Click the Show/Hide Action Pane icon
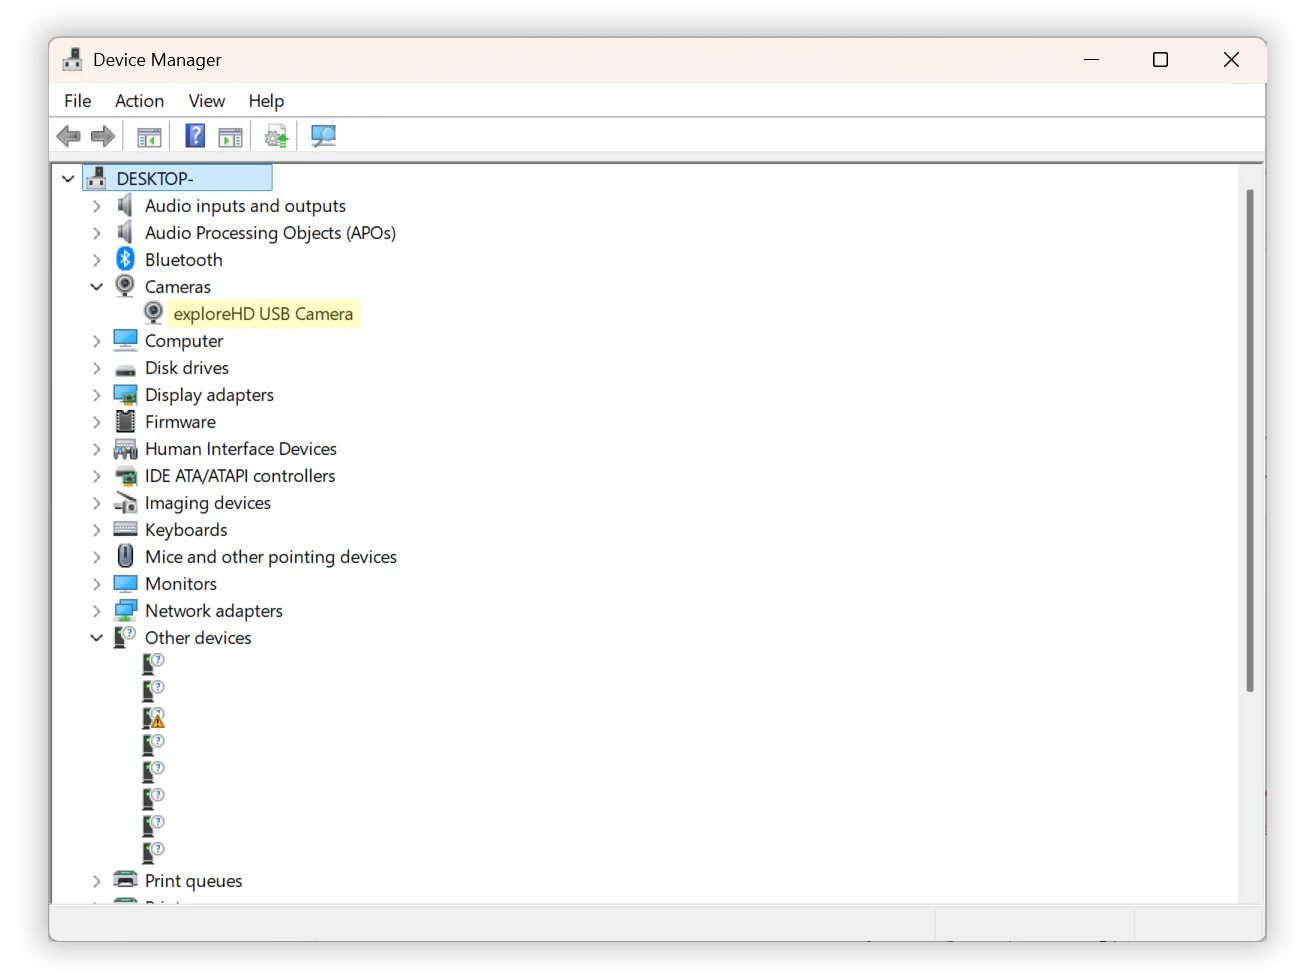1315x978 pixels. coord(231,137)
